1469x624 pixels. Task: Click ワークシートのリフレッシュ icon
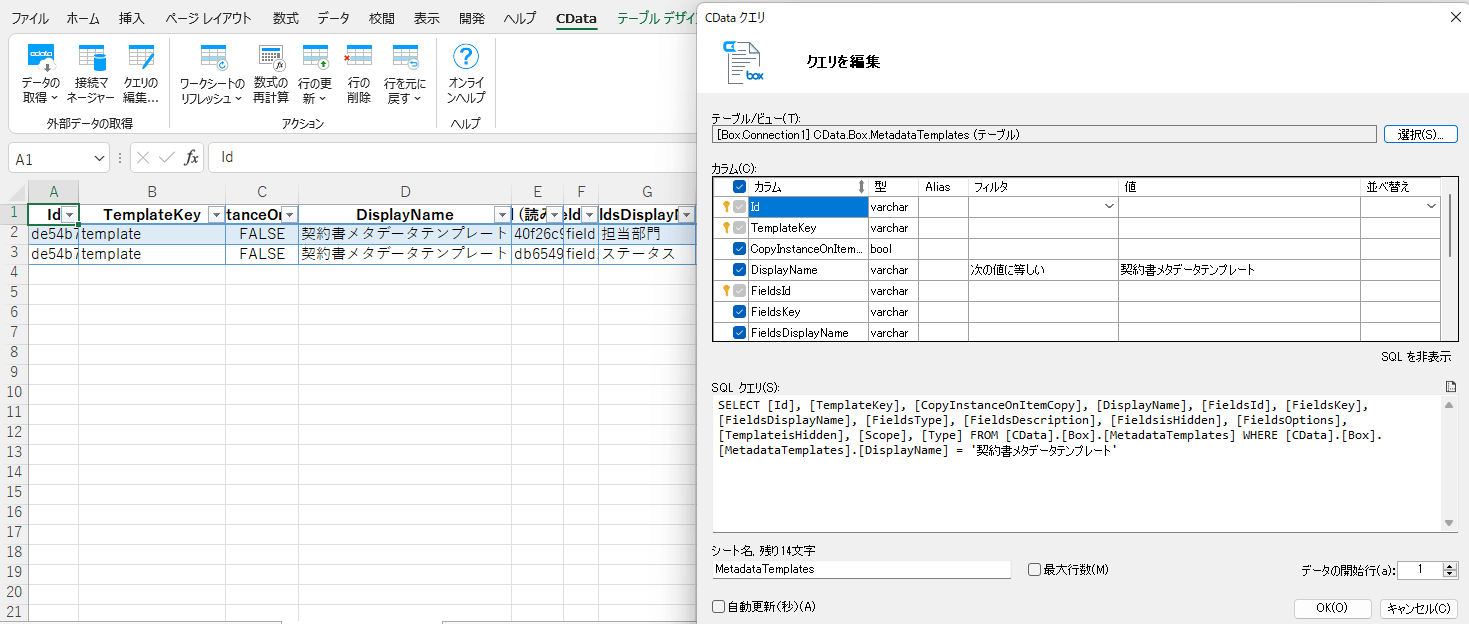(212, 74)
